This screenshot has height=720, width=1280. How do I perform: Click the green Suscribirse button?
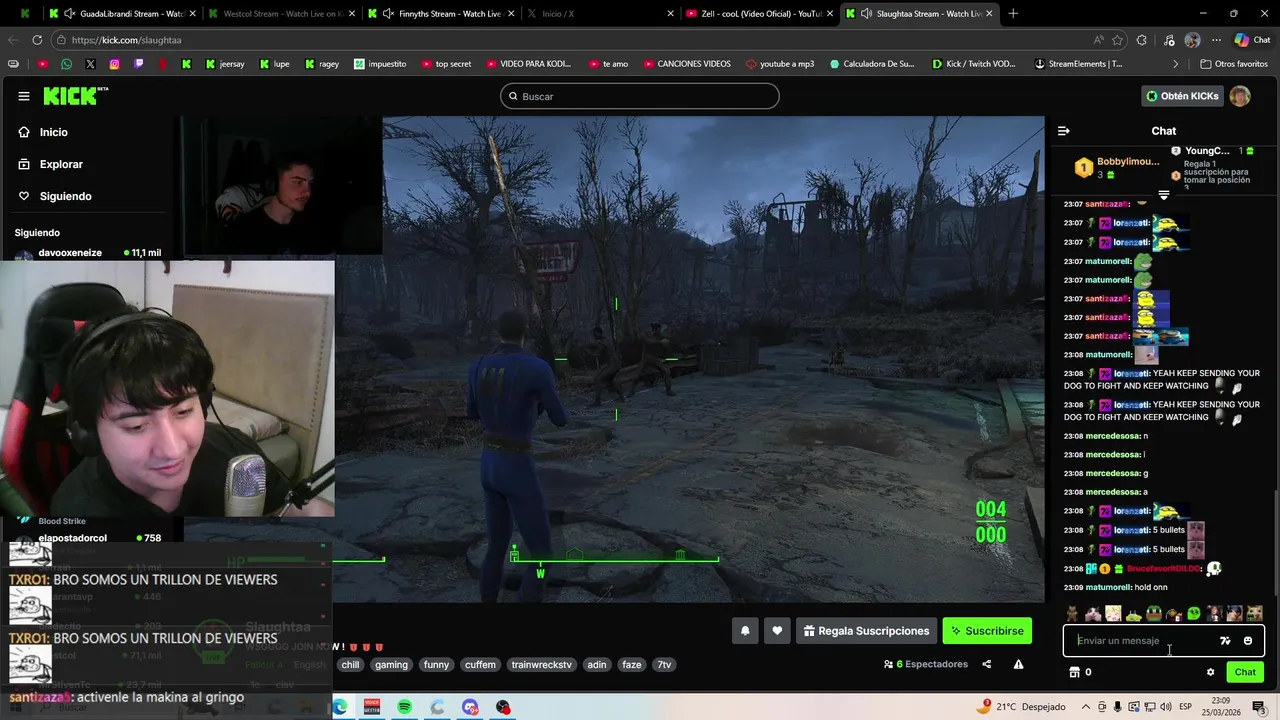[987, 631]
